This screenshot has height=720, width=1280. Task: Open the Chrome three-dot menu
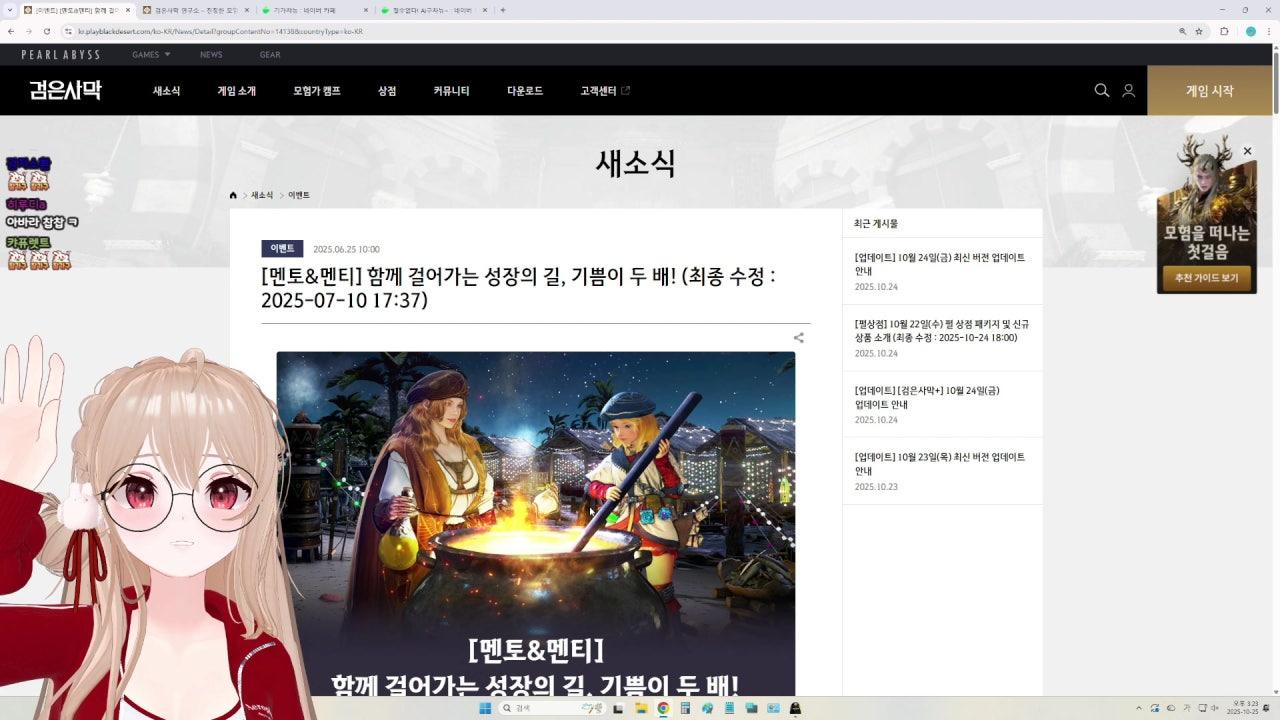point(1270,31)
